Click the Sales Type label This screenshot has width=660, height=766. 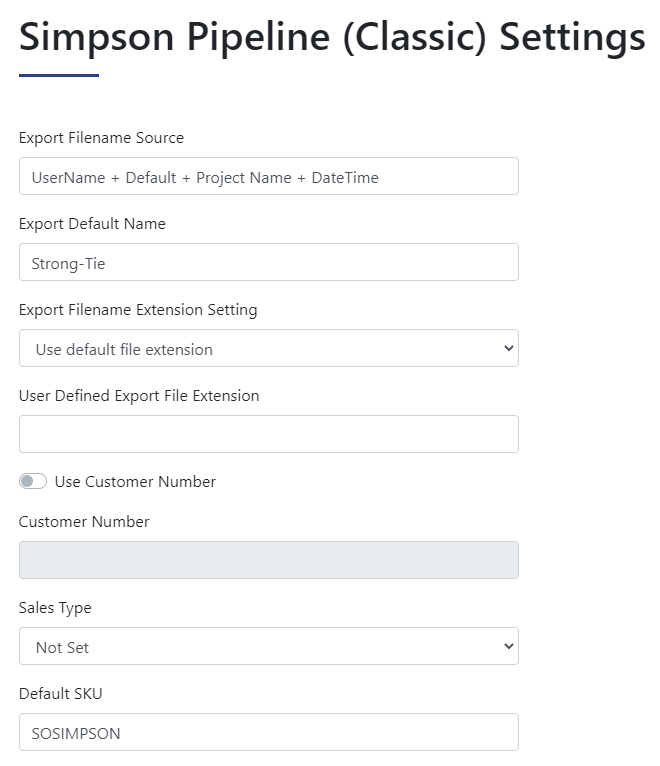tap(55, 608)
